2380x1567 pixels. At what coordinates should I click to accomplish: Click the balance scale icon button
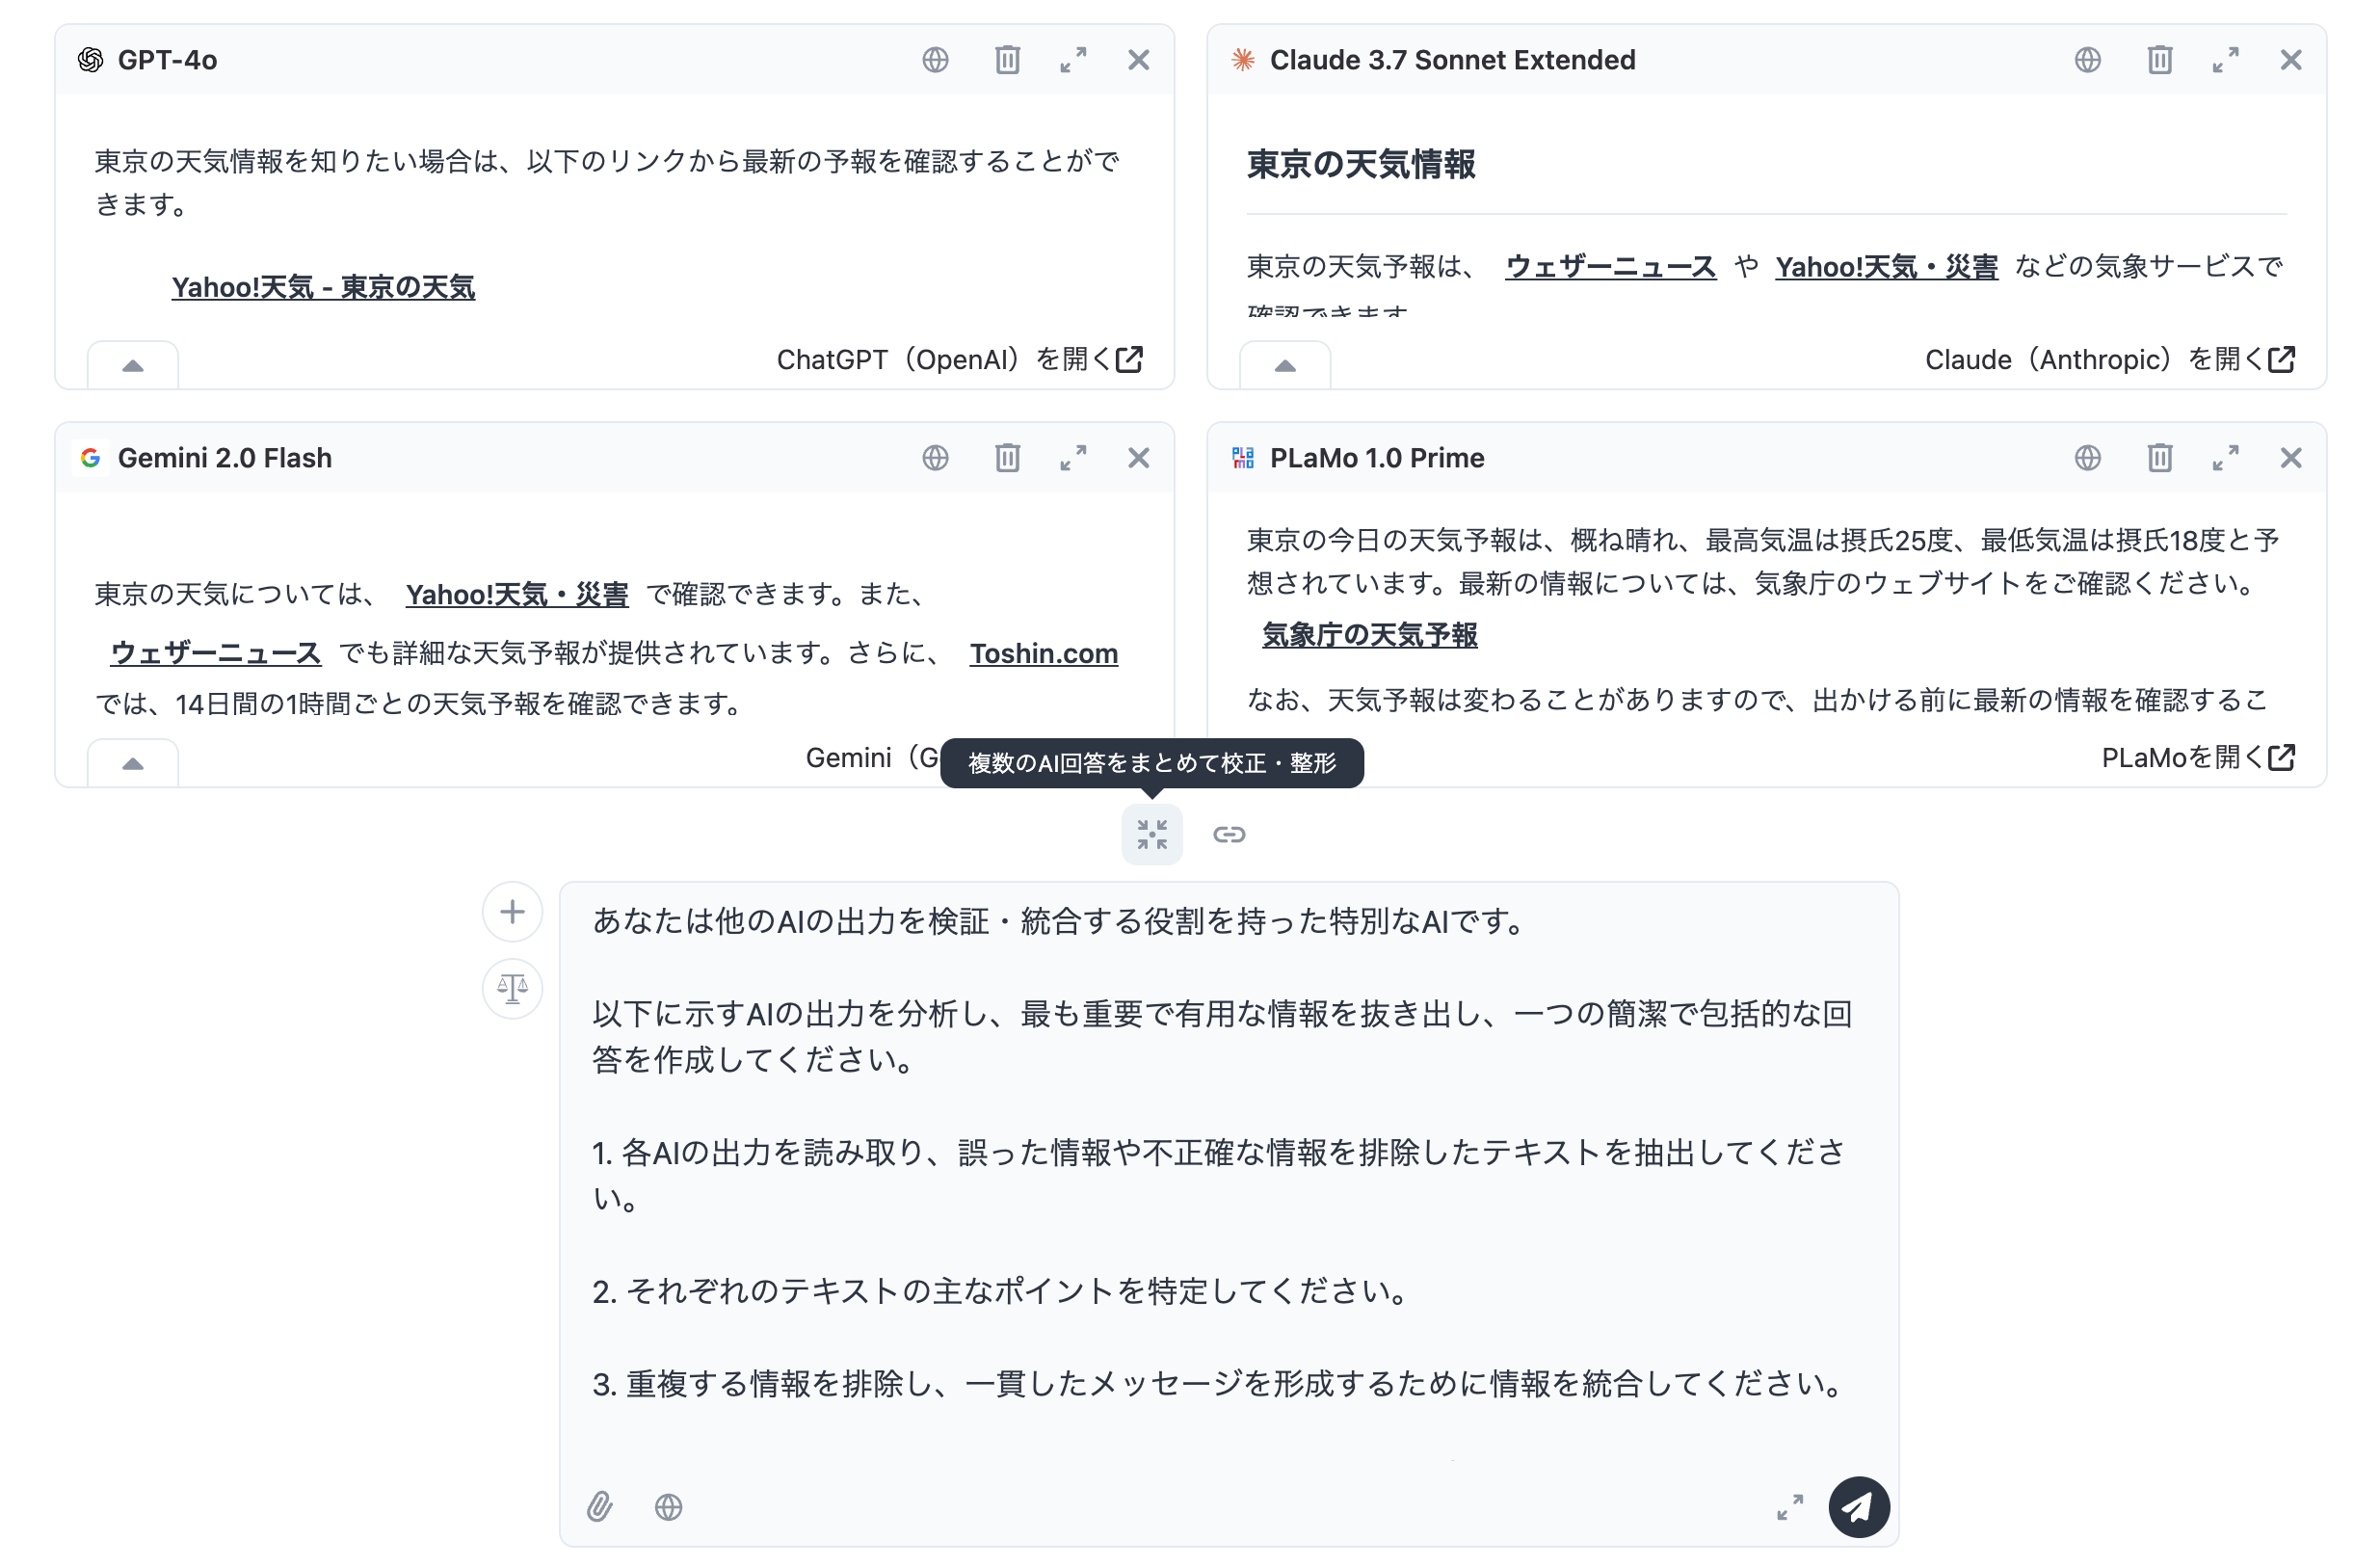[512, 988]
